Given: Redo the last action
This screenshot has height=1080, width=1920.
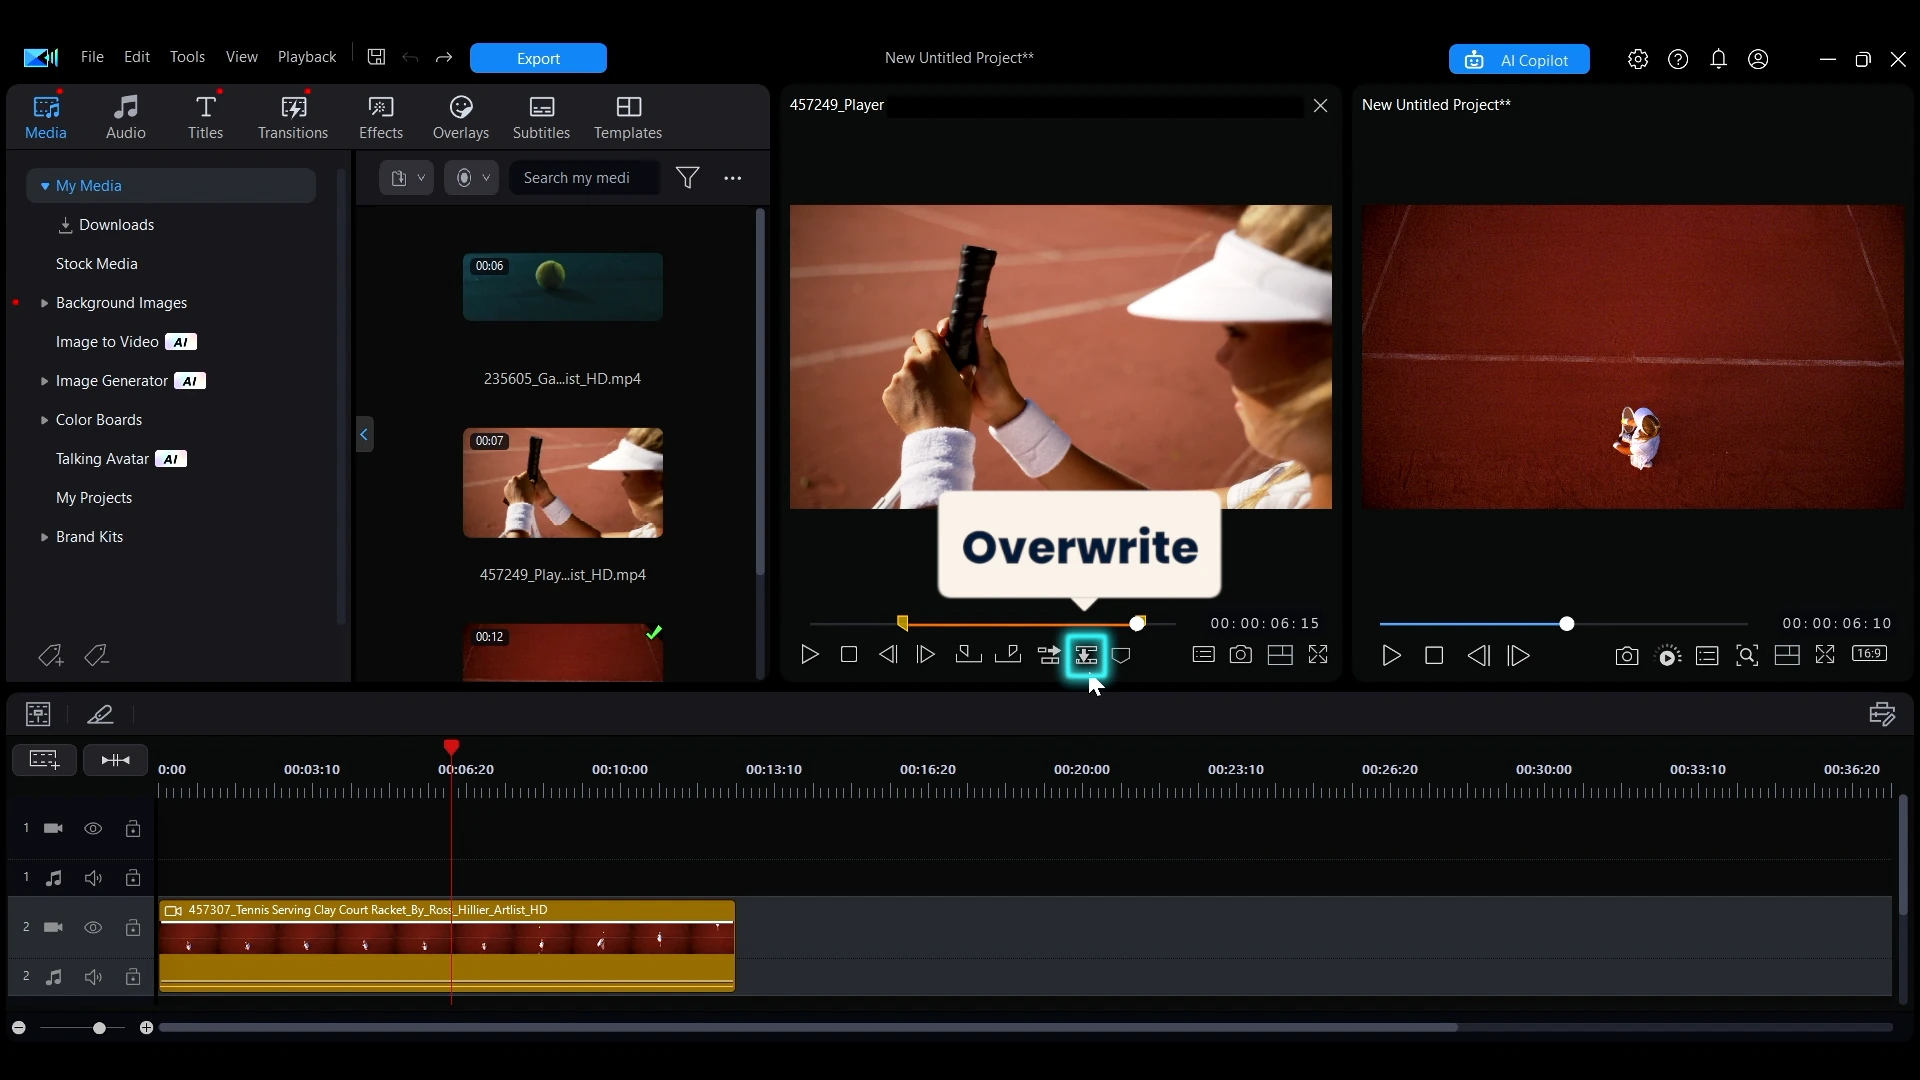Looking at the screenshot, I should (x=444, y=58).
